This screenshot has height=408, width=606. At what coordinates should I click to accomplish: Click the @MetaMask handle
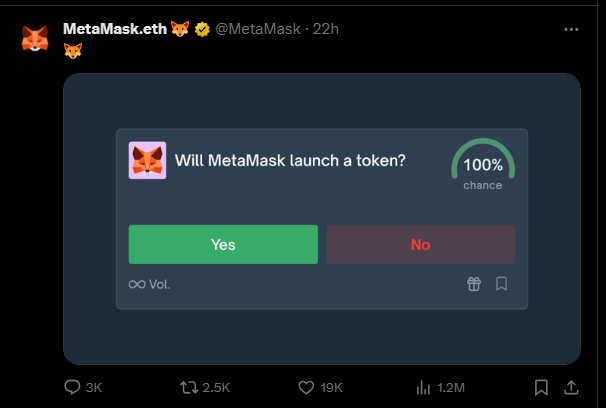(x=258, y=29)
